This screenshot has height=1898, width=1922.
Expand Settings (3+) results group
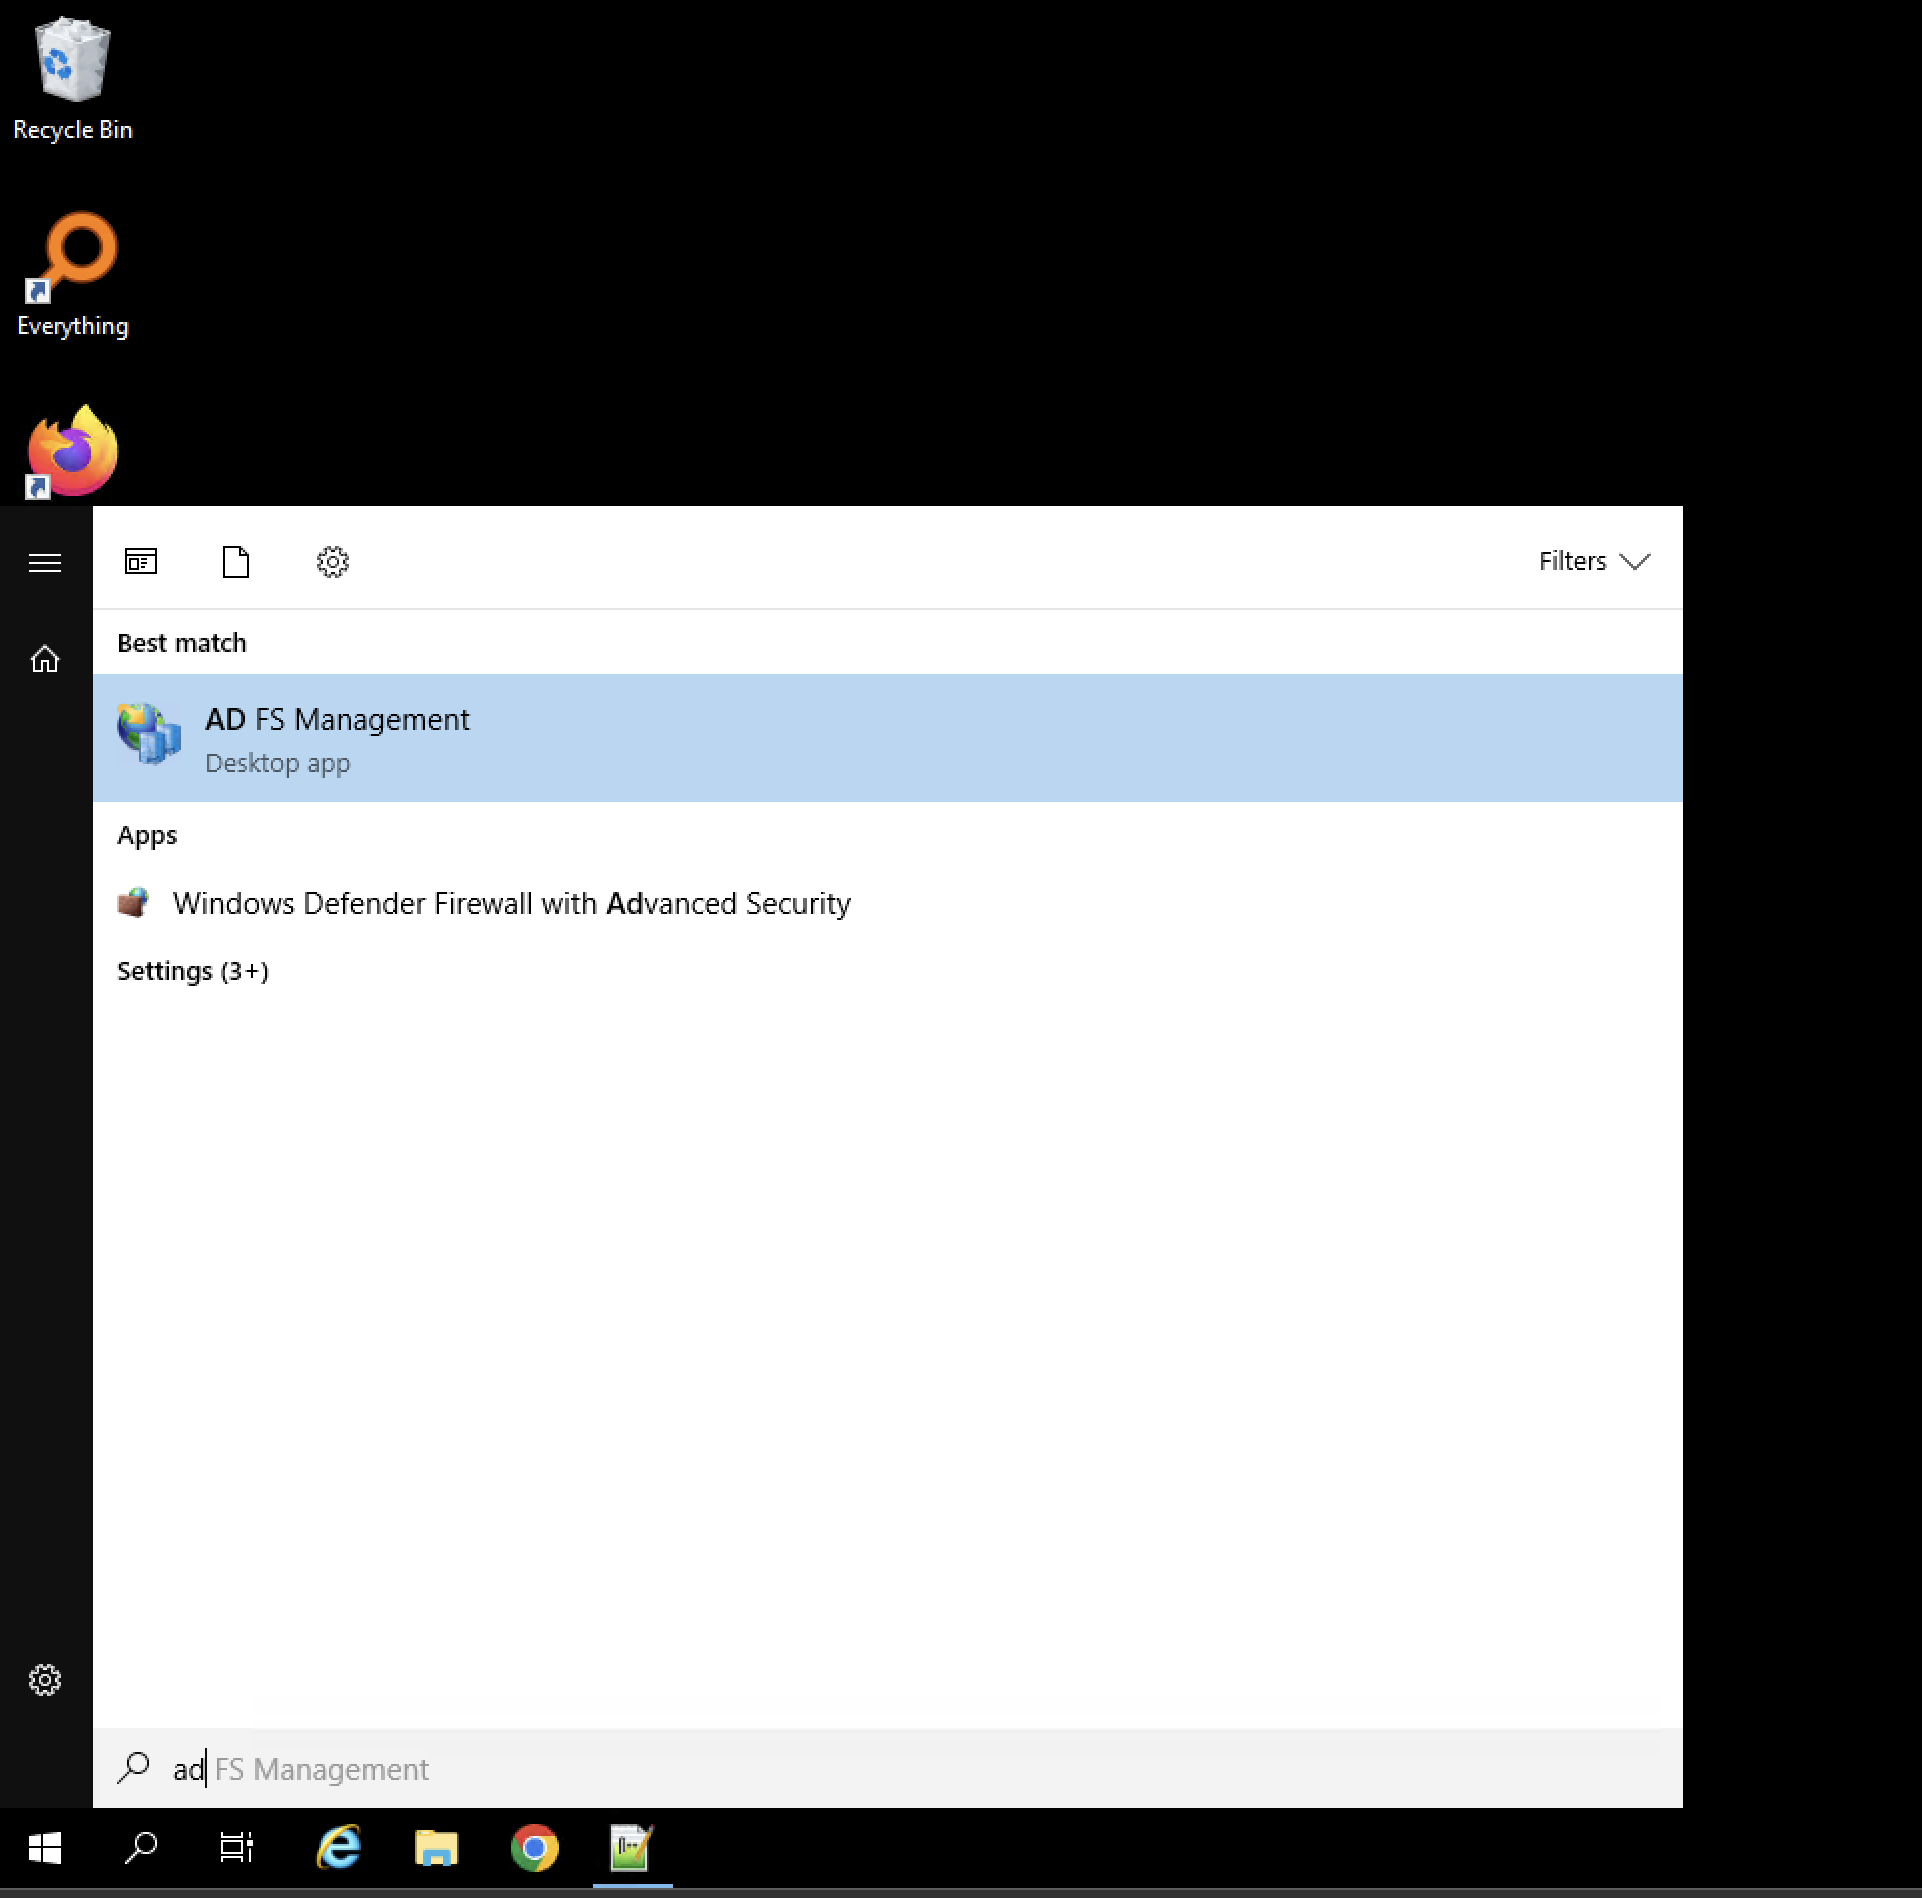(192, 971)
